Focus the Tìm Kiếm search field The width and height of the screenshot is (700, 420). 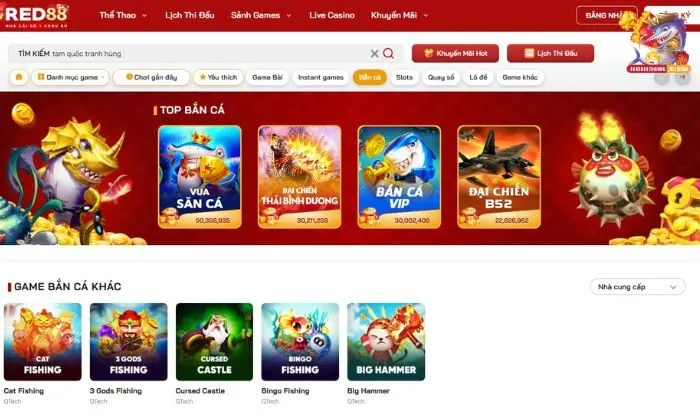[x=192, y=54]
